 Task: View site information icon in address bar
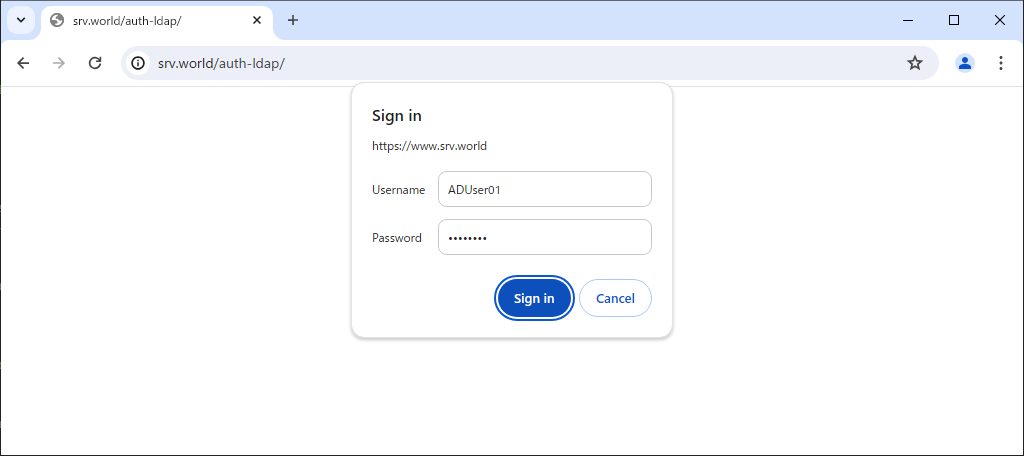[x=138, y=63]
